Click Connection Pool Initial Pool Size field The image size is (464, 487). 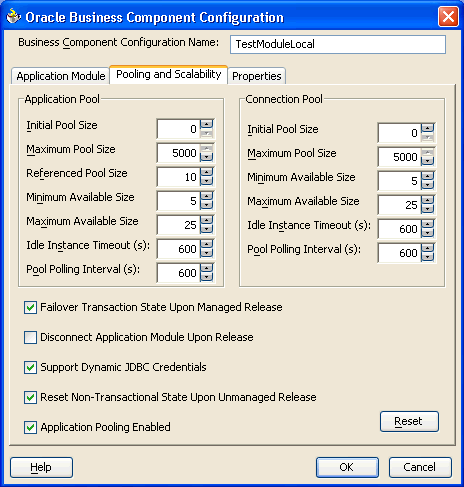pyautogui.click(x=400, y=133)
